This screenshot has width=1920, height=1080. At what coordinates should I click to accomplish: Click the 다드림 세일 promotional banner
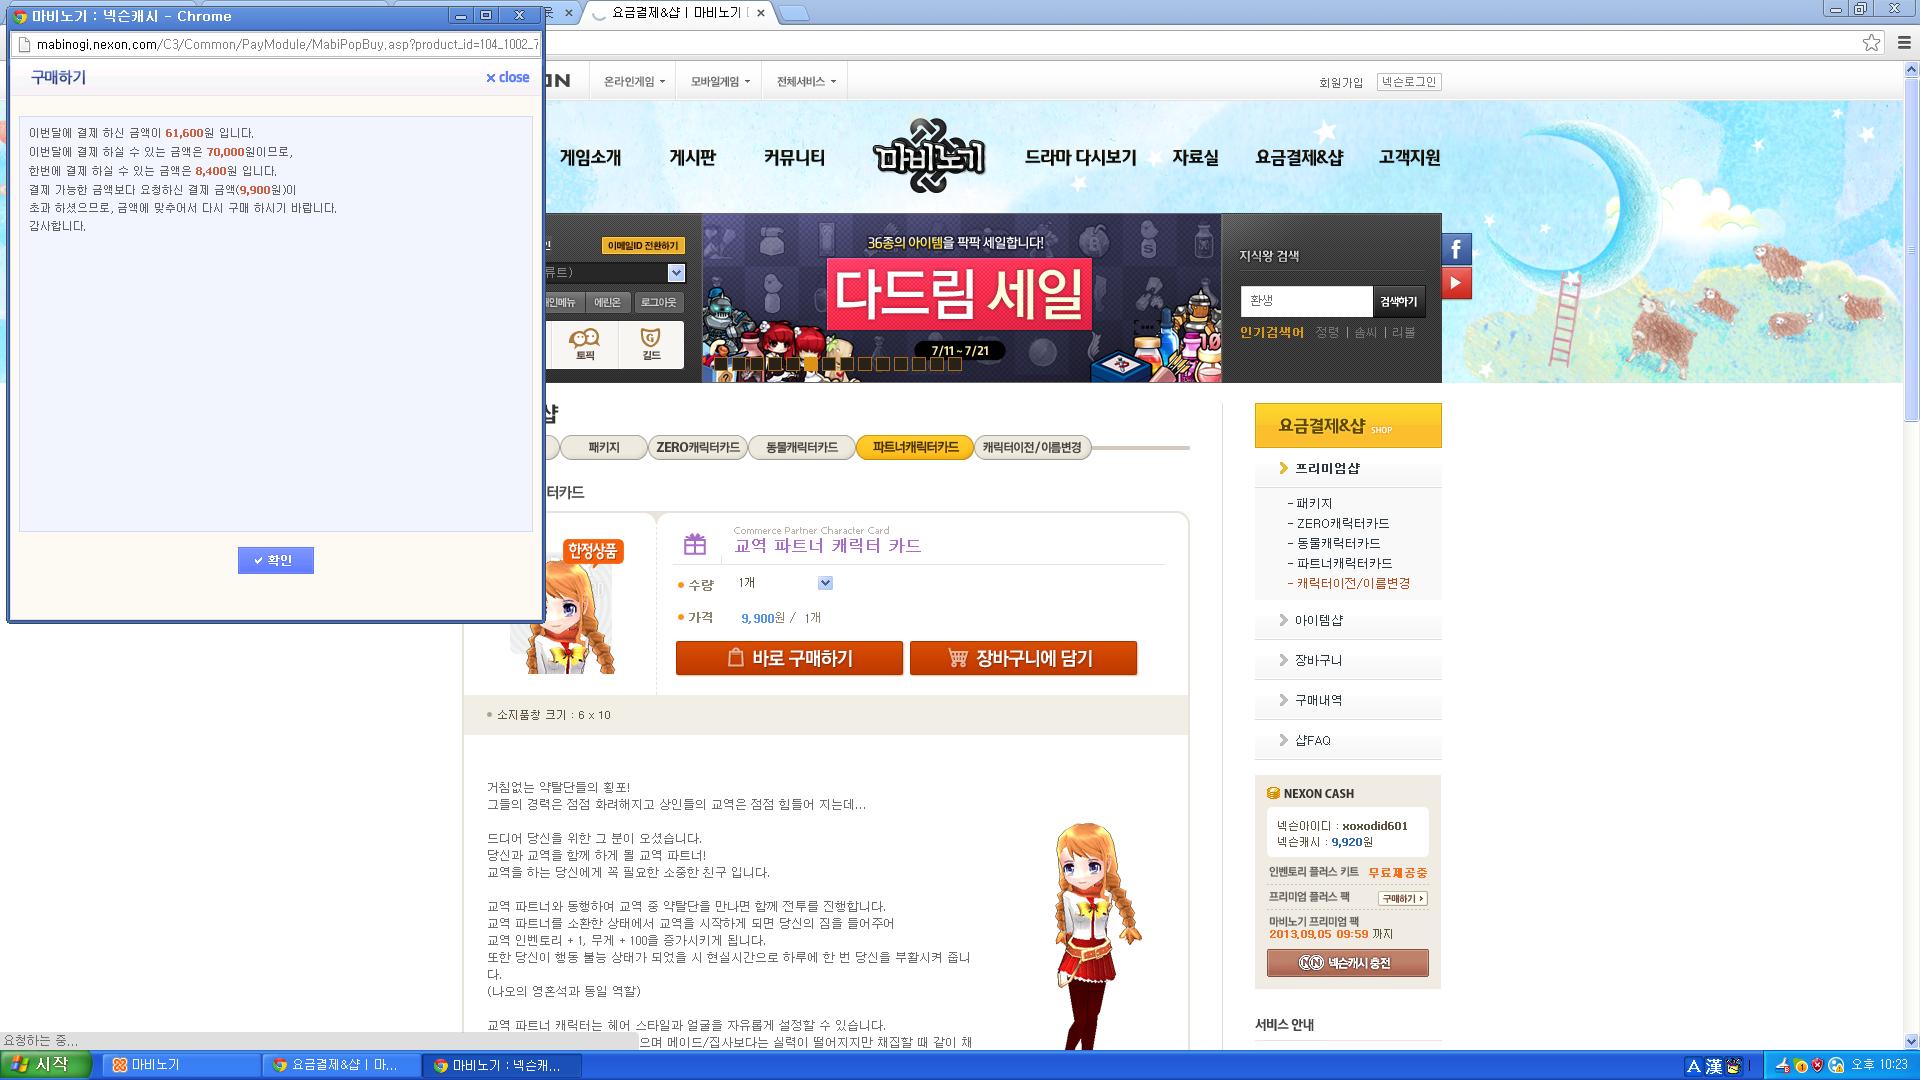pos(961,298)
